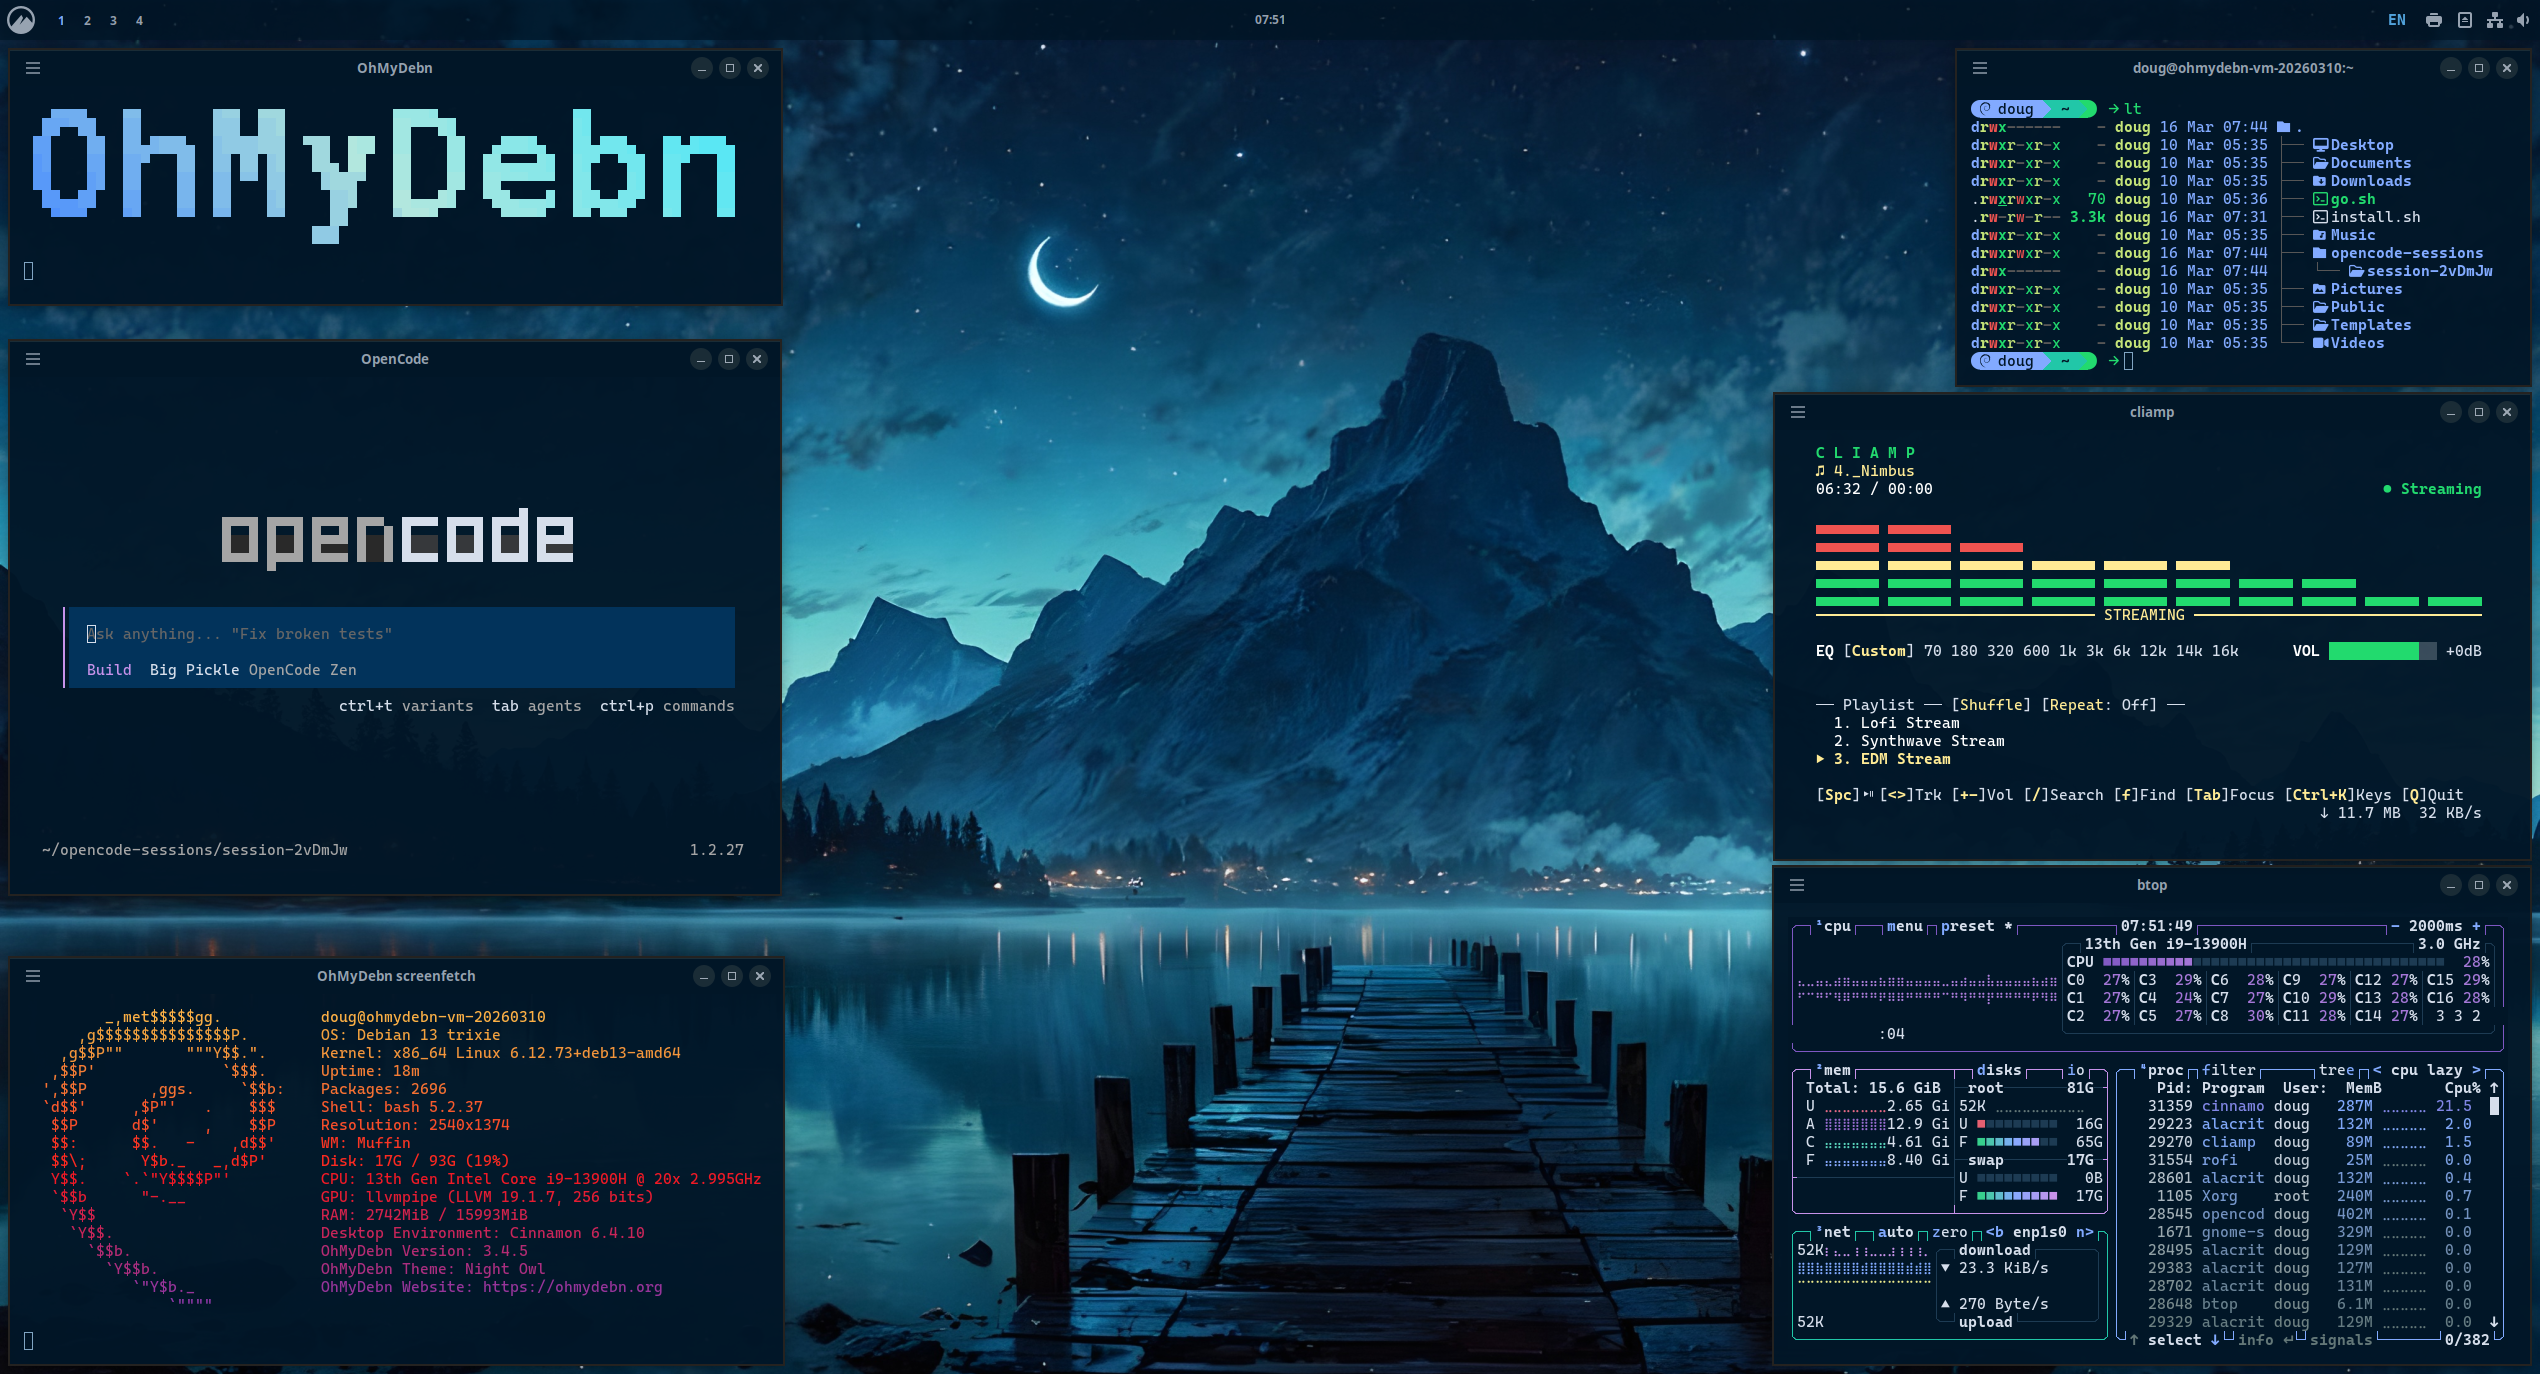Open the main menu launcher icon
This screenshot has height=1374, width=2540.
click(x=21, y=19)
